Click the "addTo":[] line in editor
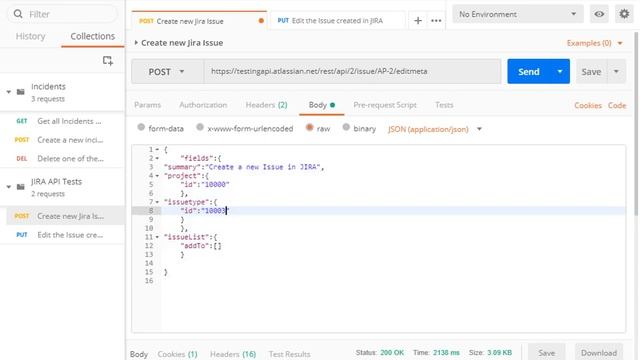This screenshot has height=360, width=640. tap(201, 246)
